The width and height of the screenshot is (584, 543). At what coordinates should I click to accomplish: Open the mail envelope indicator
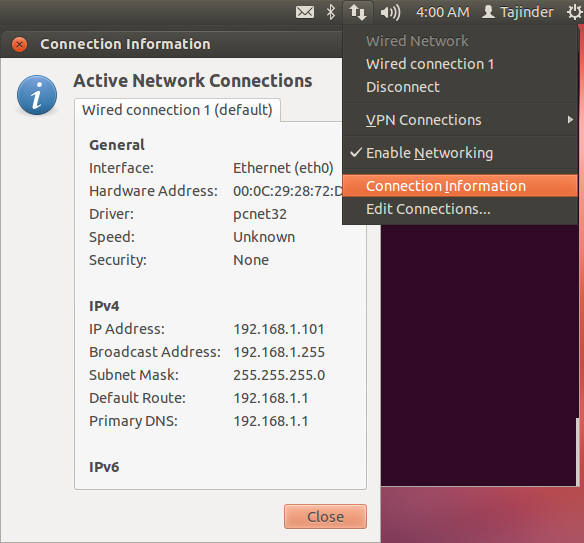coord(305,12)
